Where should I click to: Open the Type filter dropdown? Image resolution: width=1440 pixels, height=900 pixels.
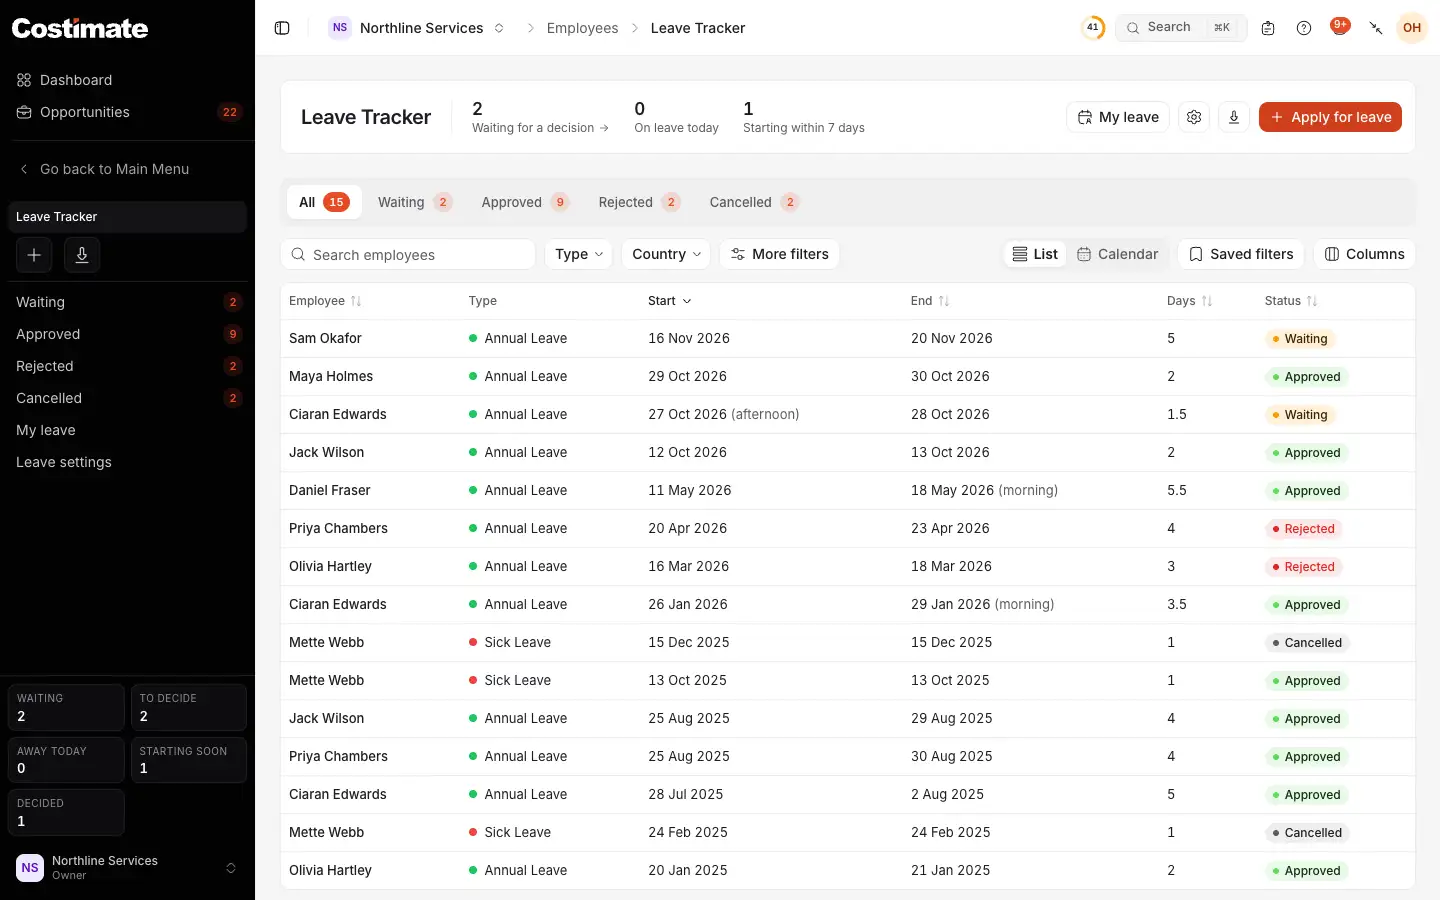tap(579, 254)
